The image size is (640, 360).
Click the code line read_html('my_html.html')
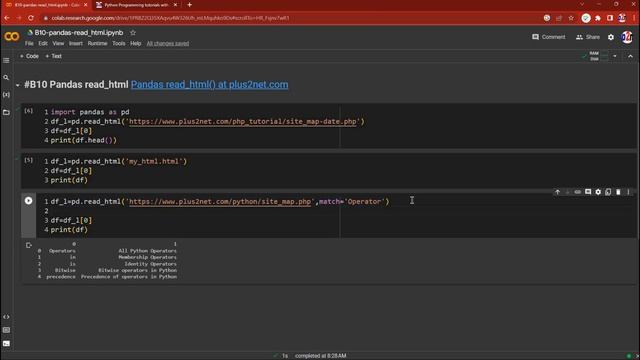(x=119, y=161)
